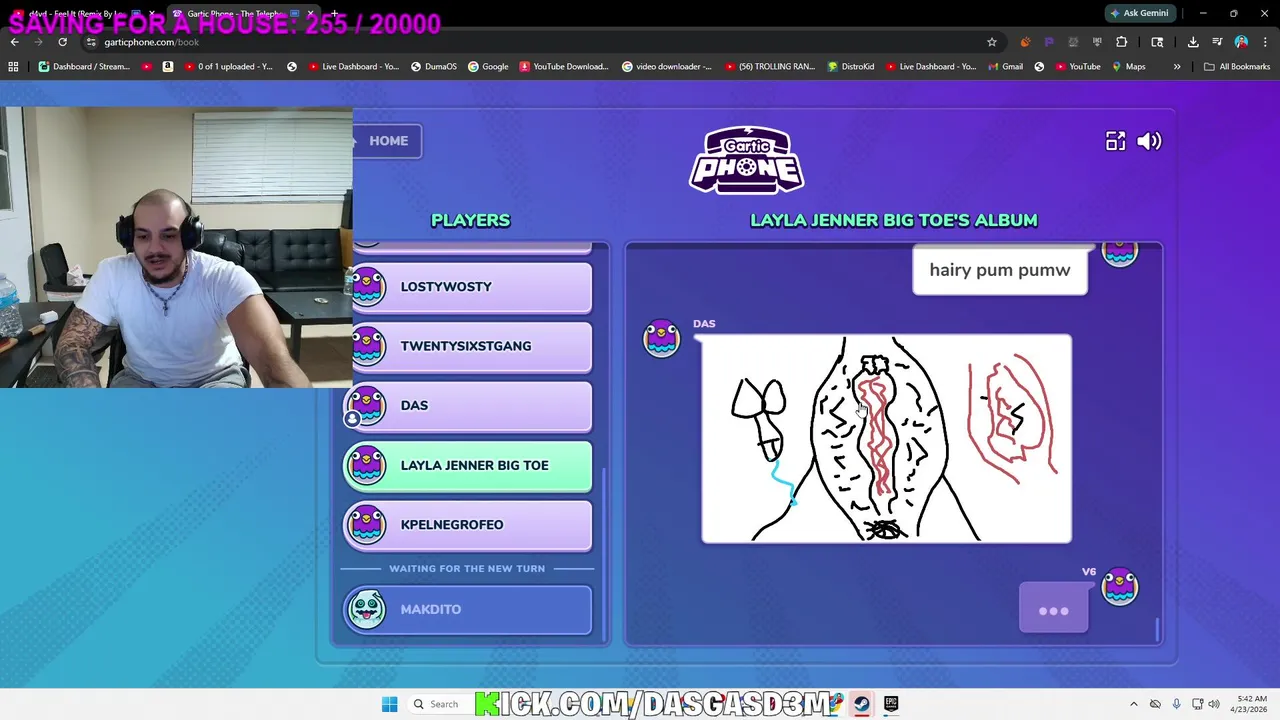Open '0 of 1 uploaded' bookmark
Screen dimensions: 1280x720
pyautogui.click(x=227, y=67)
